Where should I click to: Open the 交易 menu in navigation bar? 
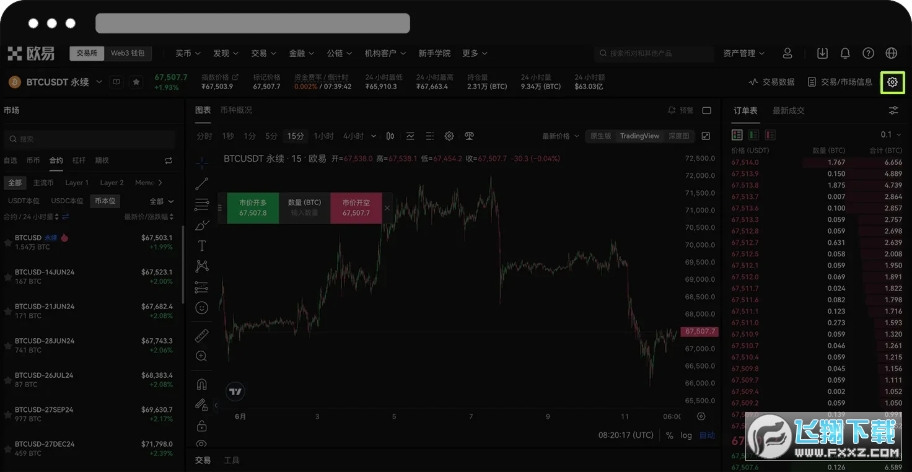[262, 53]
